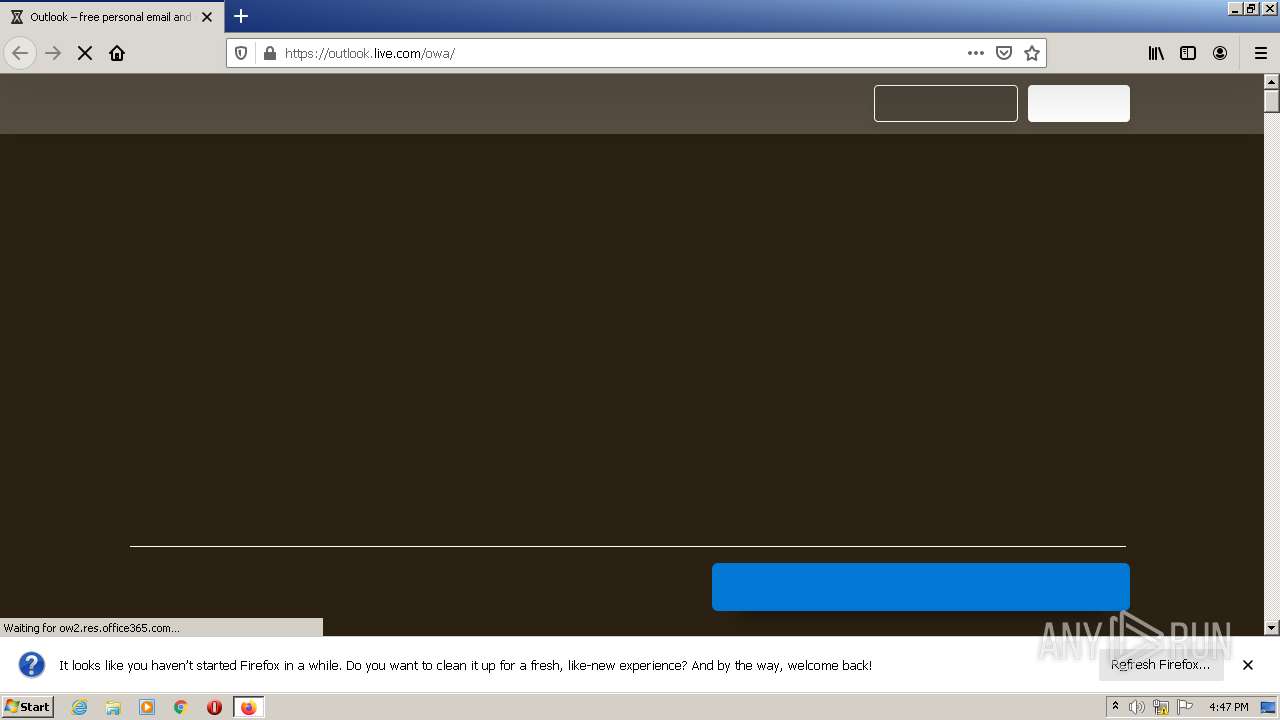Bookmark this page with the star
Viewport: 1280px width, 720px height.
tap(1032, 53)
